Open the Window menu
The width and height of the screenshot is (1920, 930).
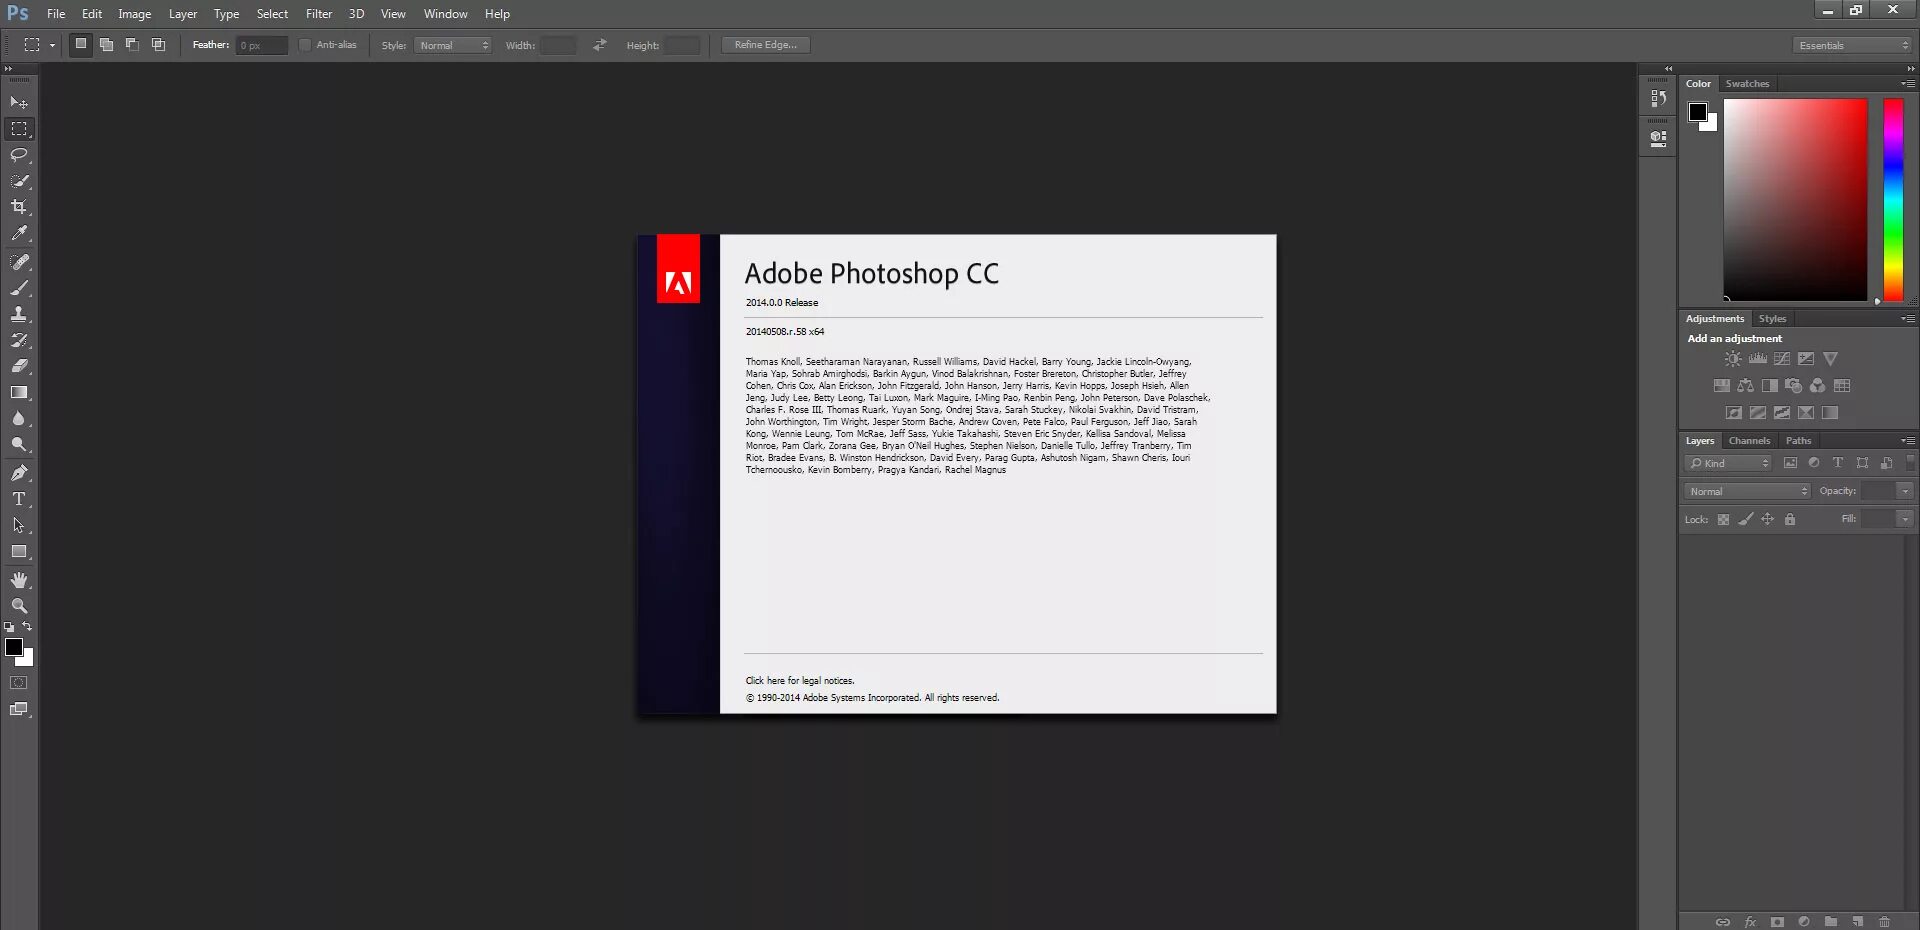tap(445, 14)
